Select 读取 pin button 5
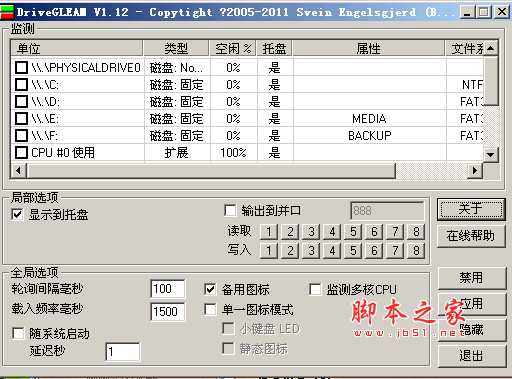Screen dimensions: 512x379 [353, 231]
